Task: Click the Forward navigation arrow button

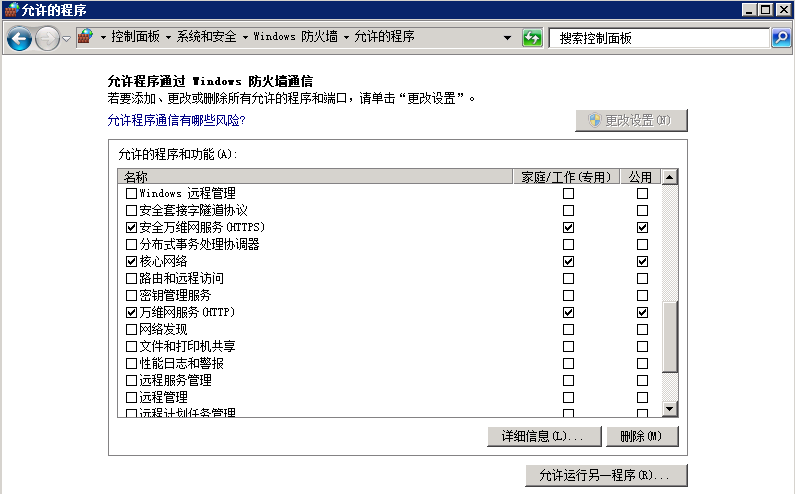Action: pyautogui.click(x=47, y=38)
